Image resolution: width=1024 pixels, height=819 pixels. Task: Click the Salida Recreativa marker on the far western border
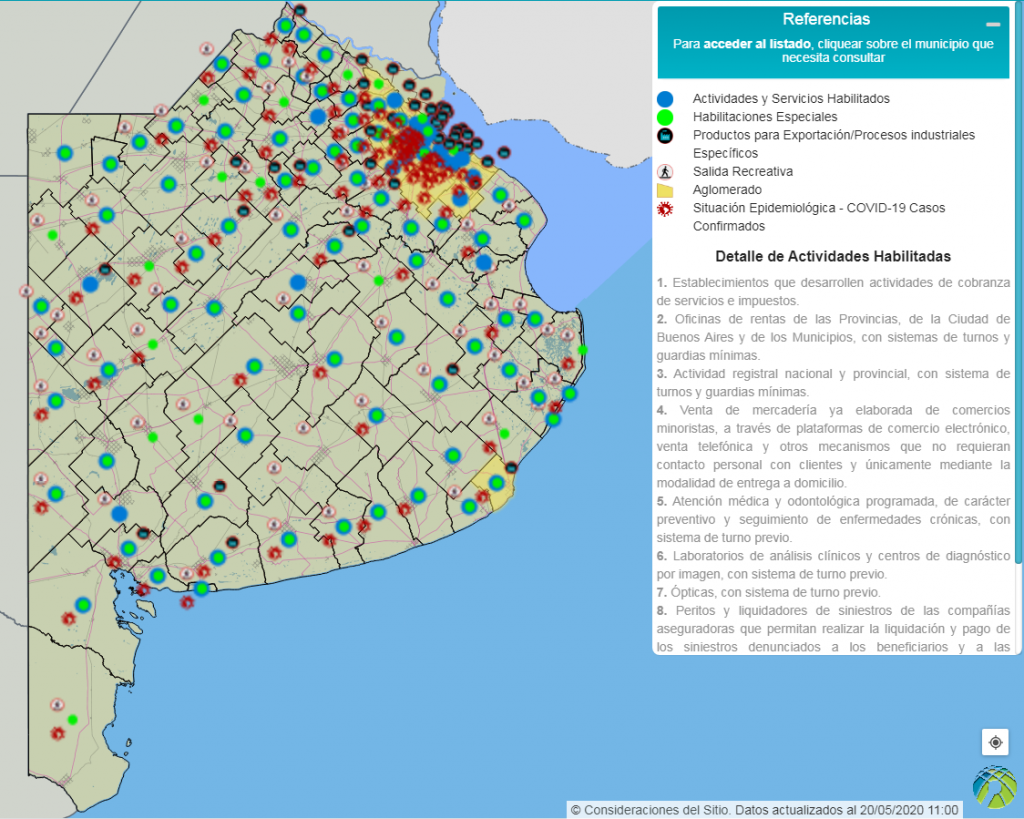coord(26,291)
